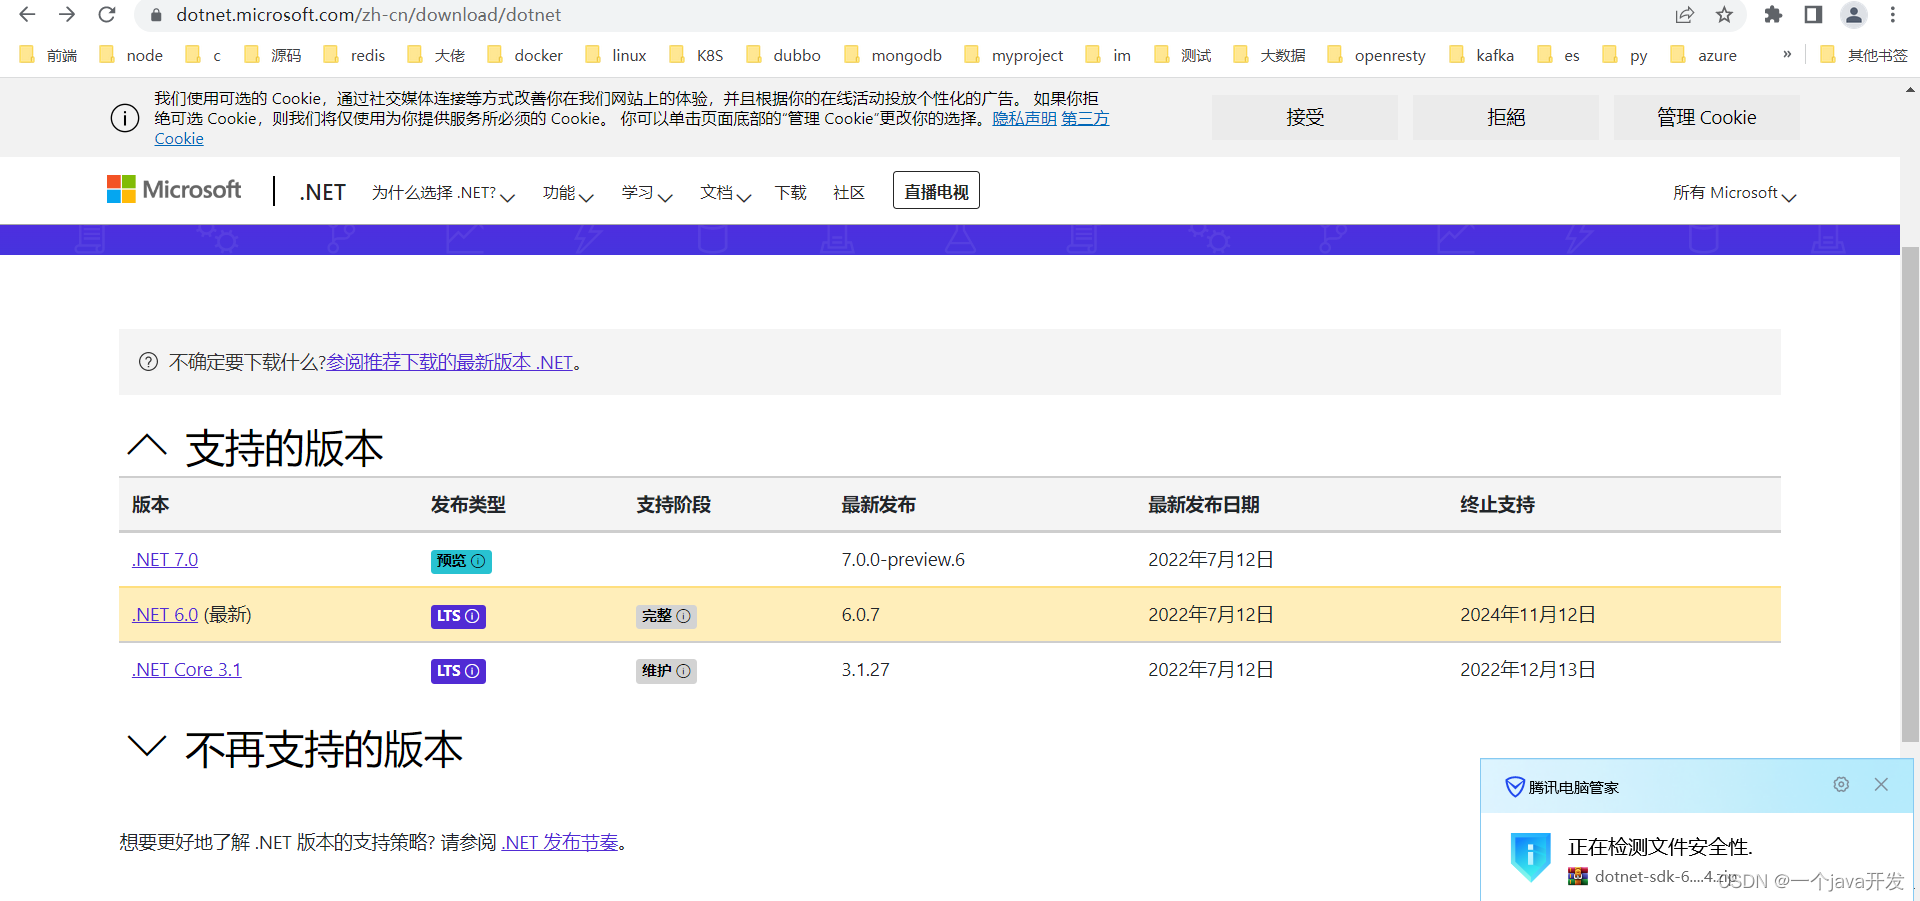This screenshot has height=901, width=1920.
Task: Click scrollbar up arrow
Action: 1910,89
